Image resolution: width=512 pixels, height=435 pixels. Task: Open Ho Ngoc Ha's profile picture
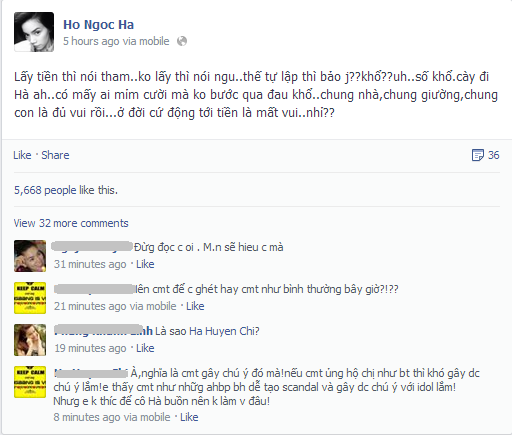(x=34, y=32)
